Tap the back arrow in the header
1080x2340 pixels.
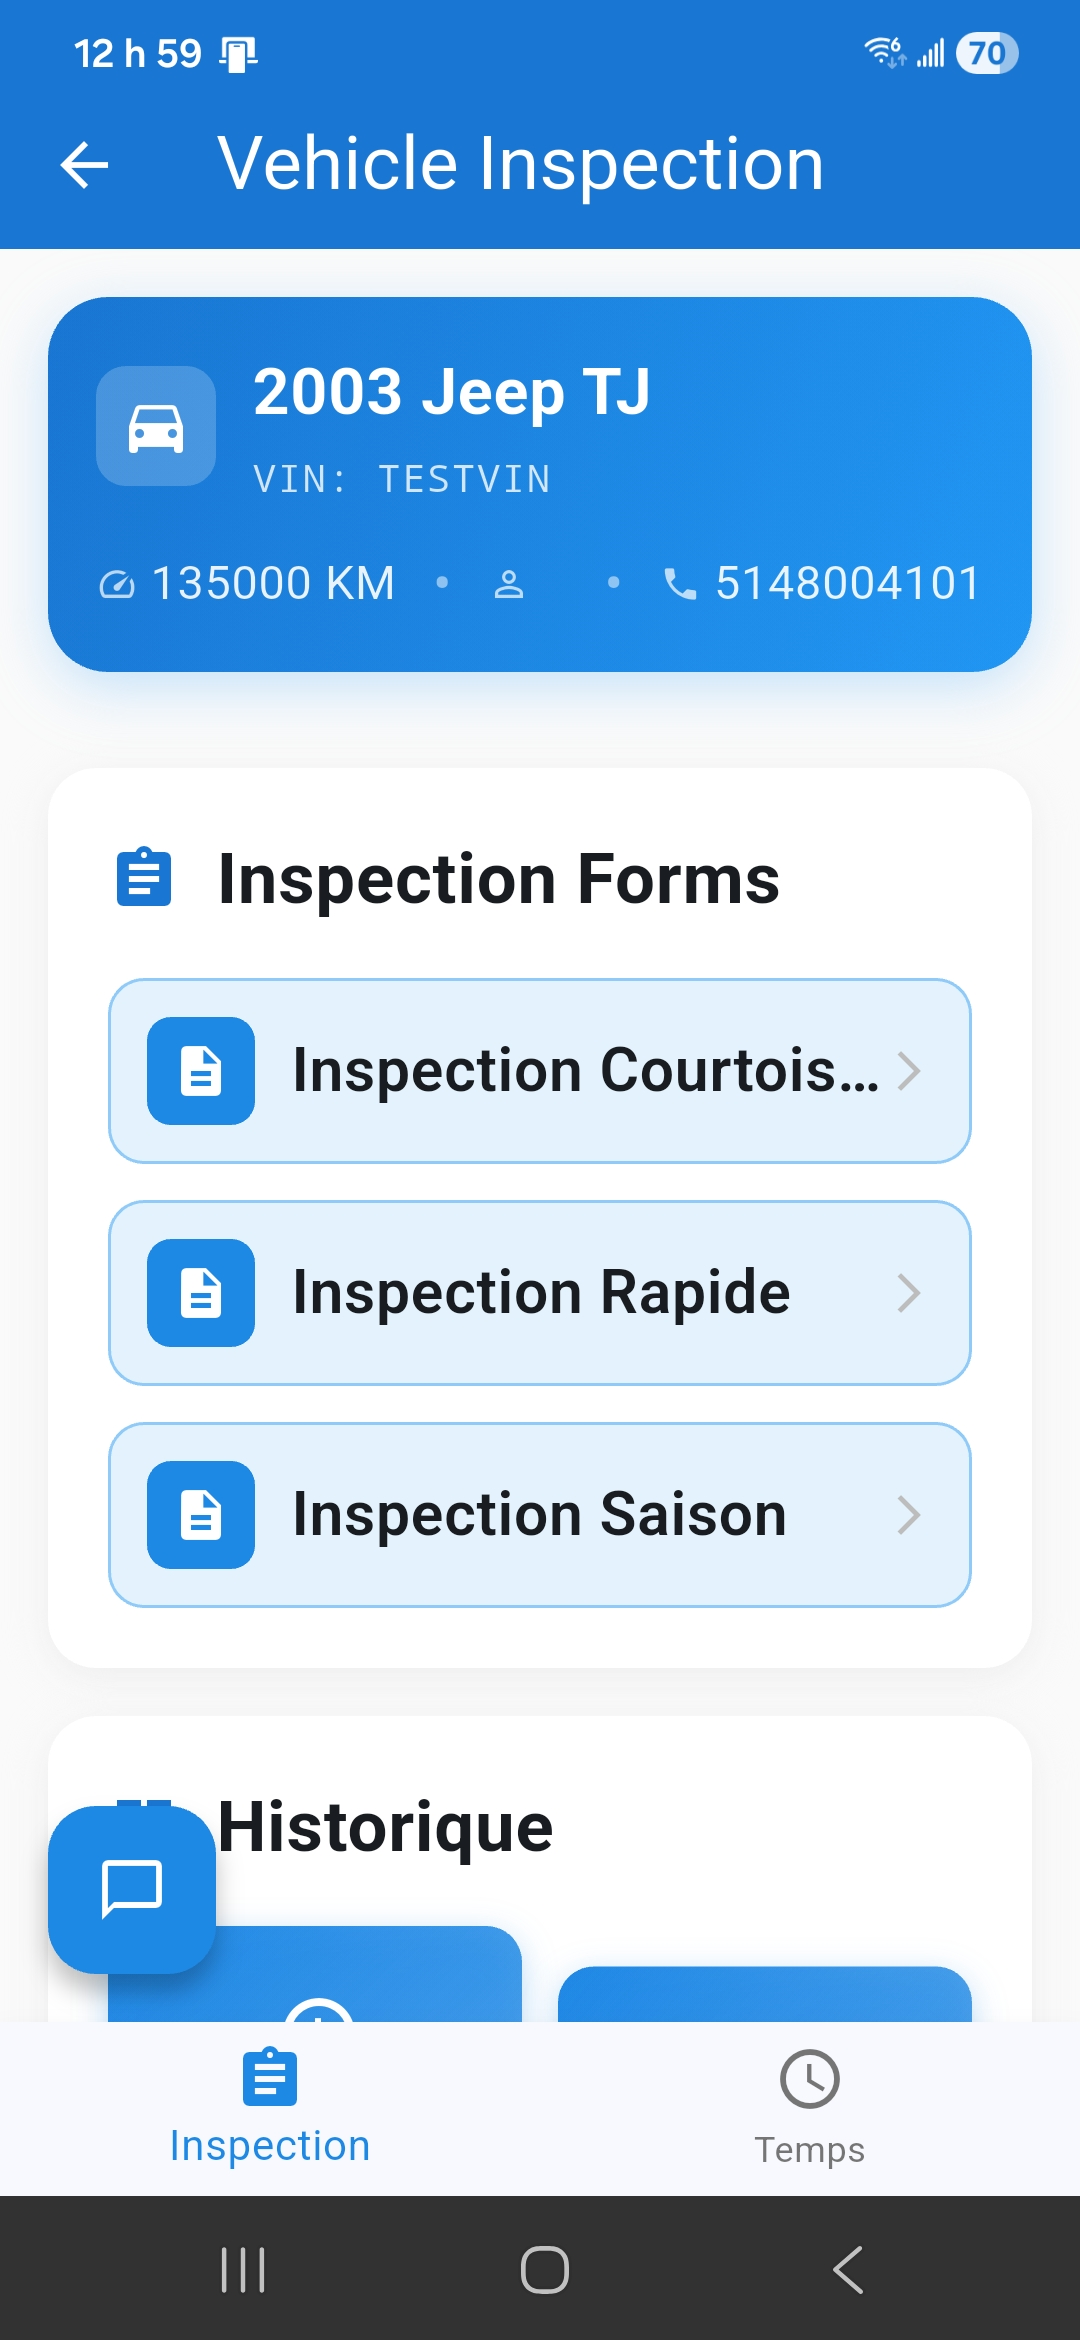click(84, 164)
